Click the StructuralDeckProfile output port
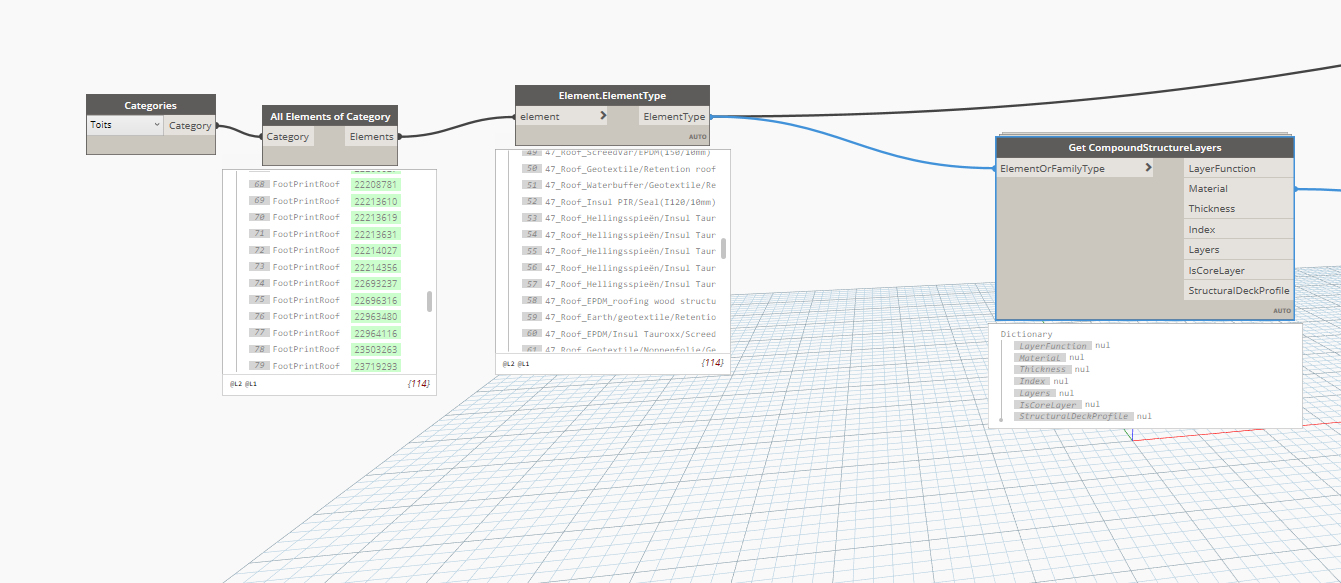This screenshot has height=583, width=1341. point(1238,291)
